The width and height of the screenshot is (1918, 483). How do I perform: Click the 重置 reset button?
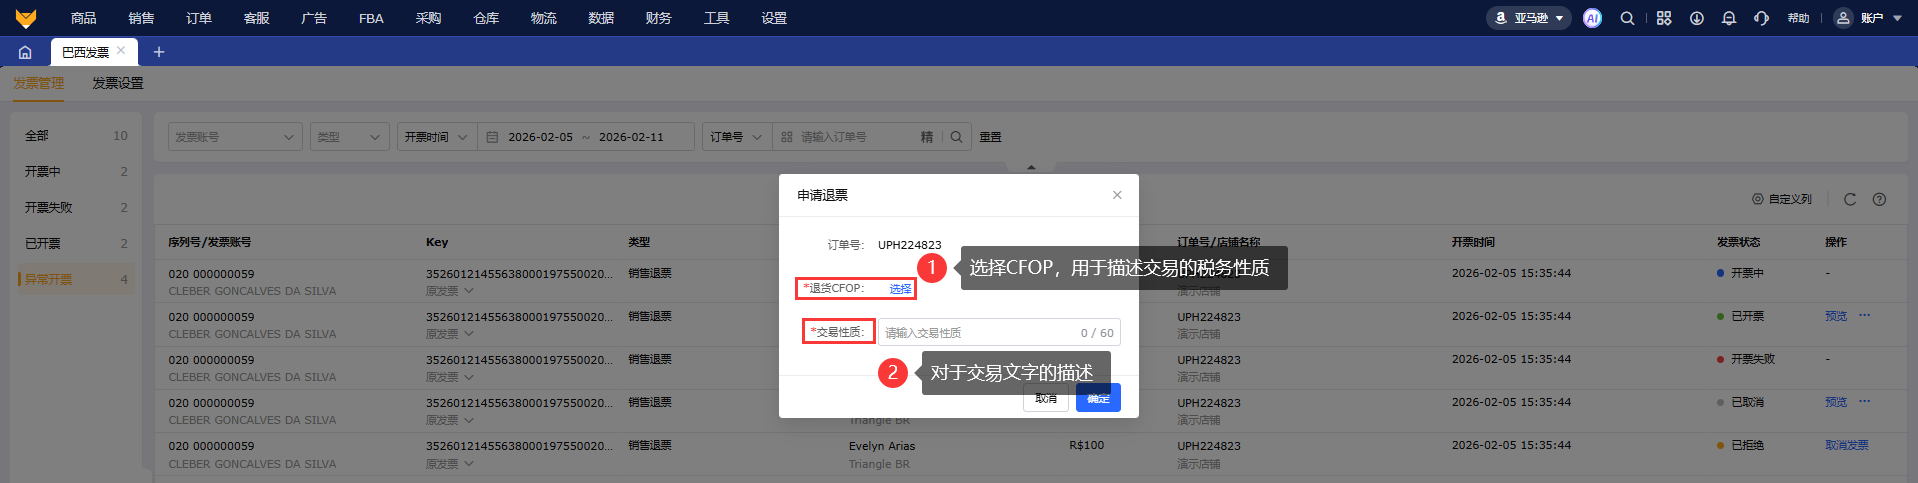tap(990, 137)
